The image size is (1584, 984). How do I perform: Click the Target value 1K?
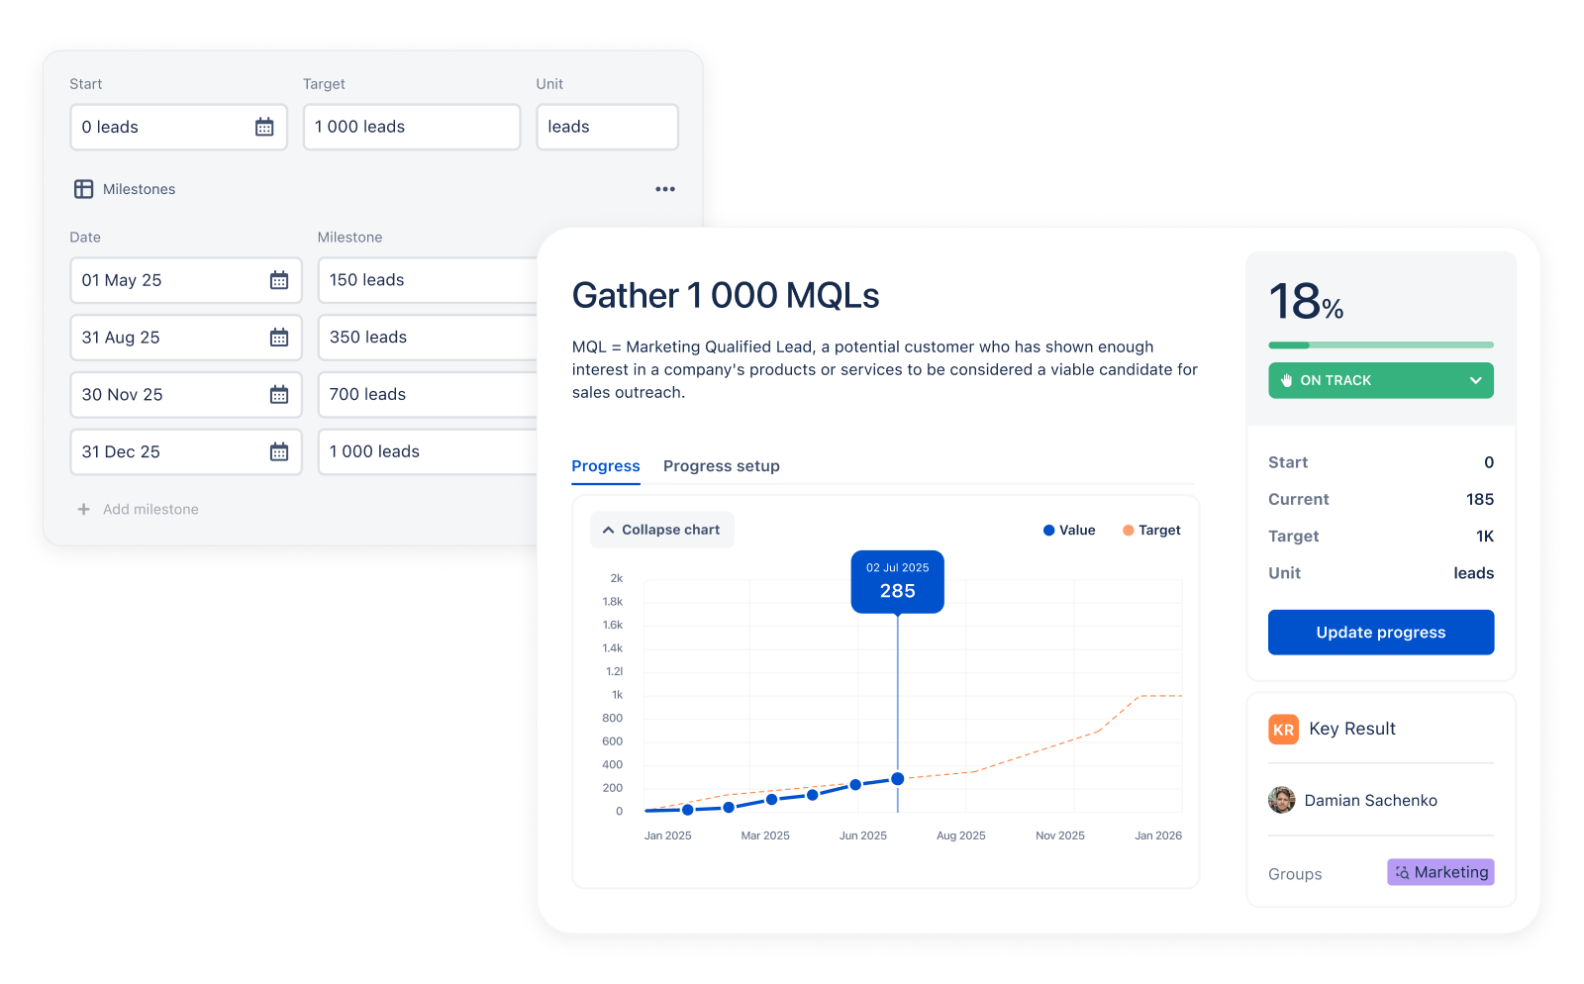tap(1485, 536)
